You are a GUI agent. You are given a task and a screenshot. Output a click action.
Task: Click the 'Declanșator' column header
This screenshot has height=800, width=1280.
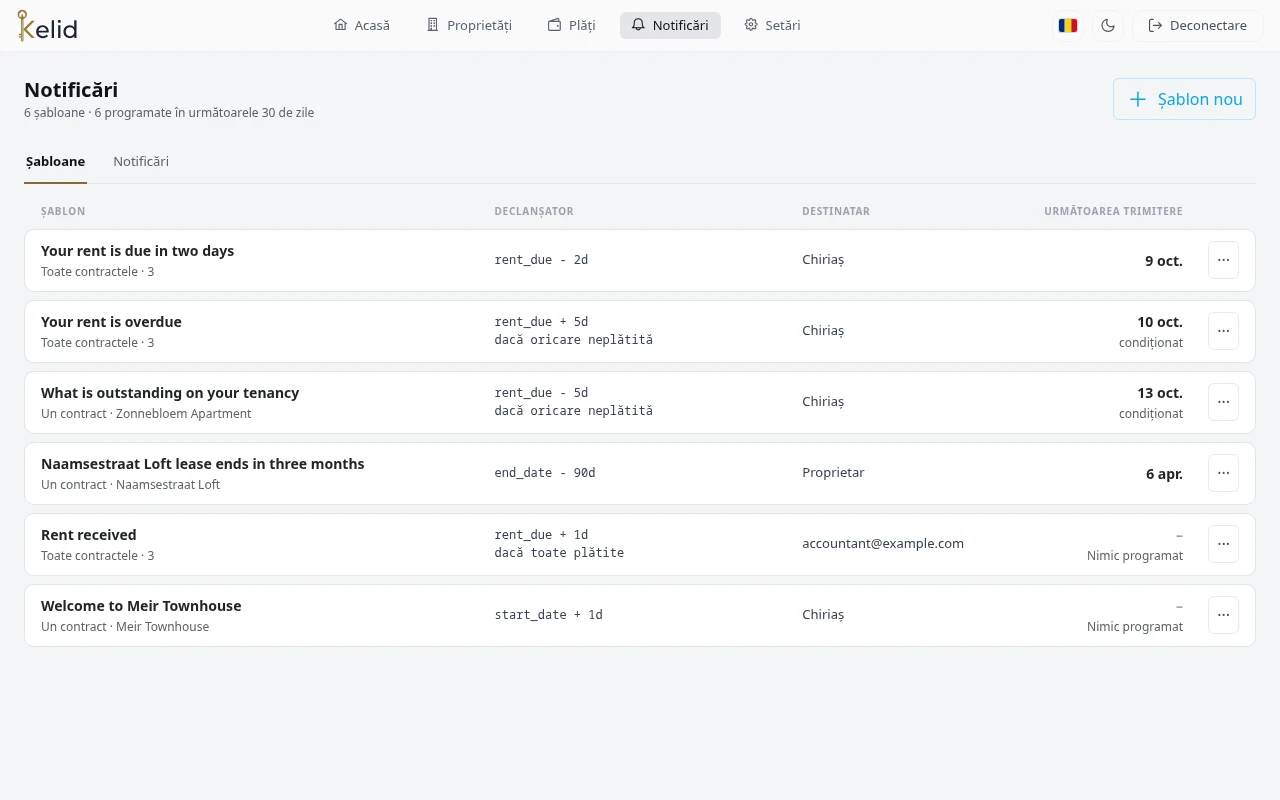(534, 212)
